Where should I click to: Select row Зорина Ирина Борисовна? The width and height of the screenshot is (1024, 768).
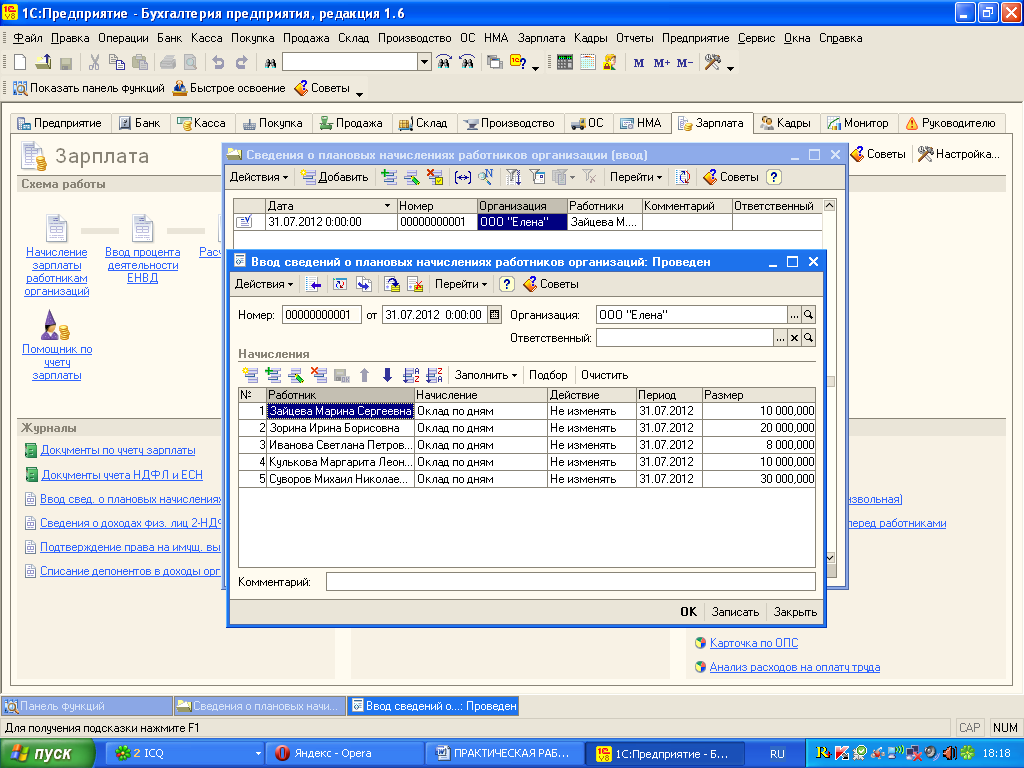tap(527, 428)
